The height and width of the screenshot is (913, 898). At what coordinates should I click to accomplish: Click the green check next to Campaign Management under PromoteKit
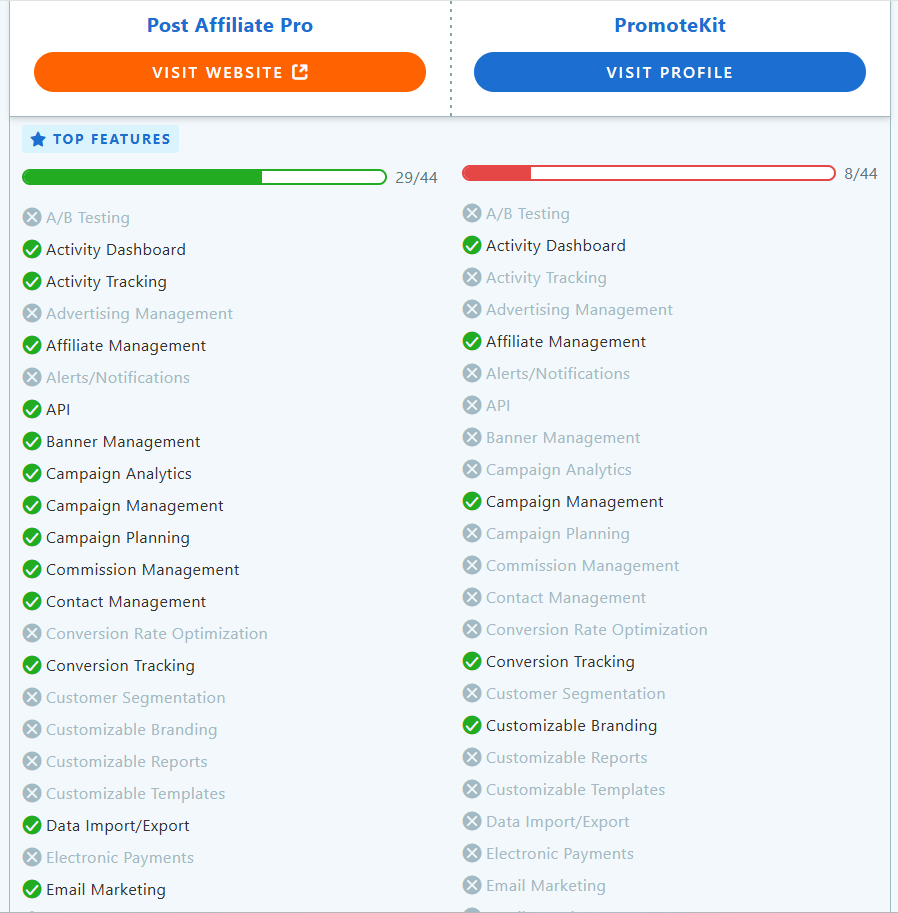471,501
